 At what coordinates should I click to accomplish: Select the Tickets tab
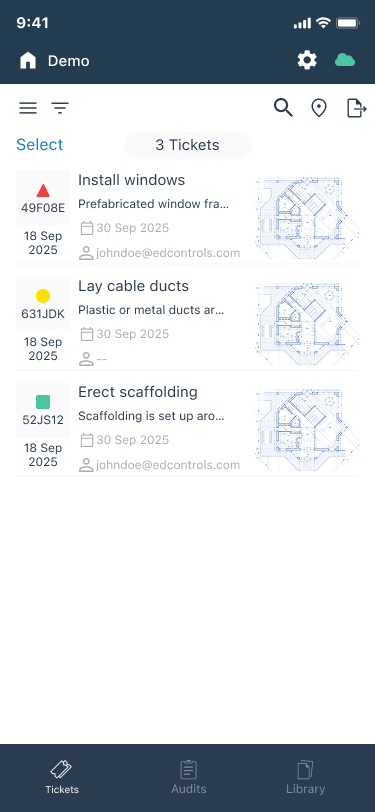click(62, 777)
